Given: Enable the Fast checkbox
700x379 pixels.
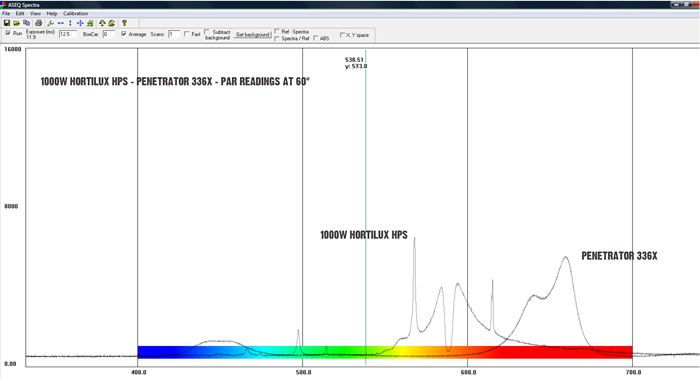Looking at the screenshot, I should click(187, 33).
